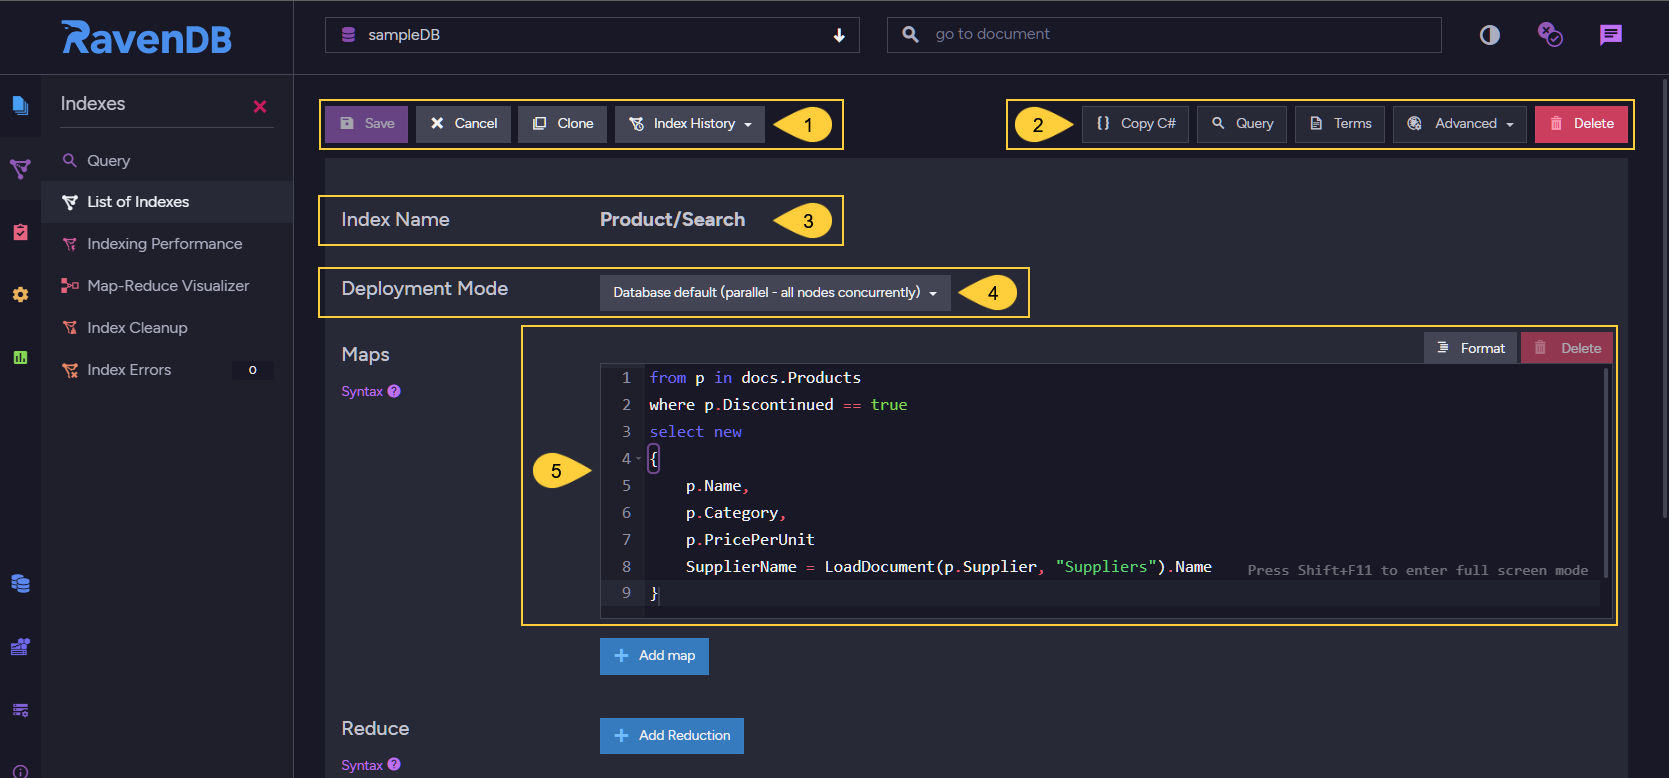
Task: Open the Indexes icon in left rail
Action: coord(20,168)
